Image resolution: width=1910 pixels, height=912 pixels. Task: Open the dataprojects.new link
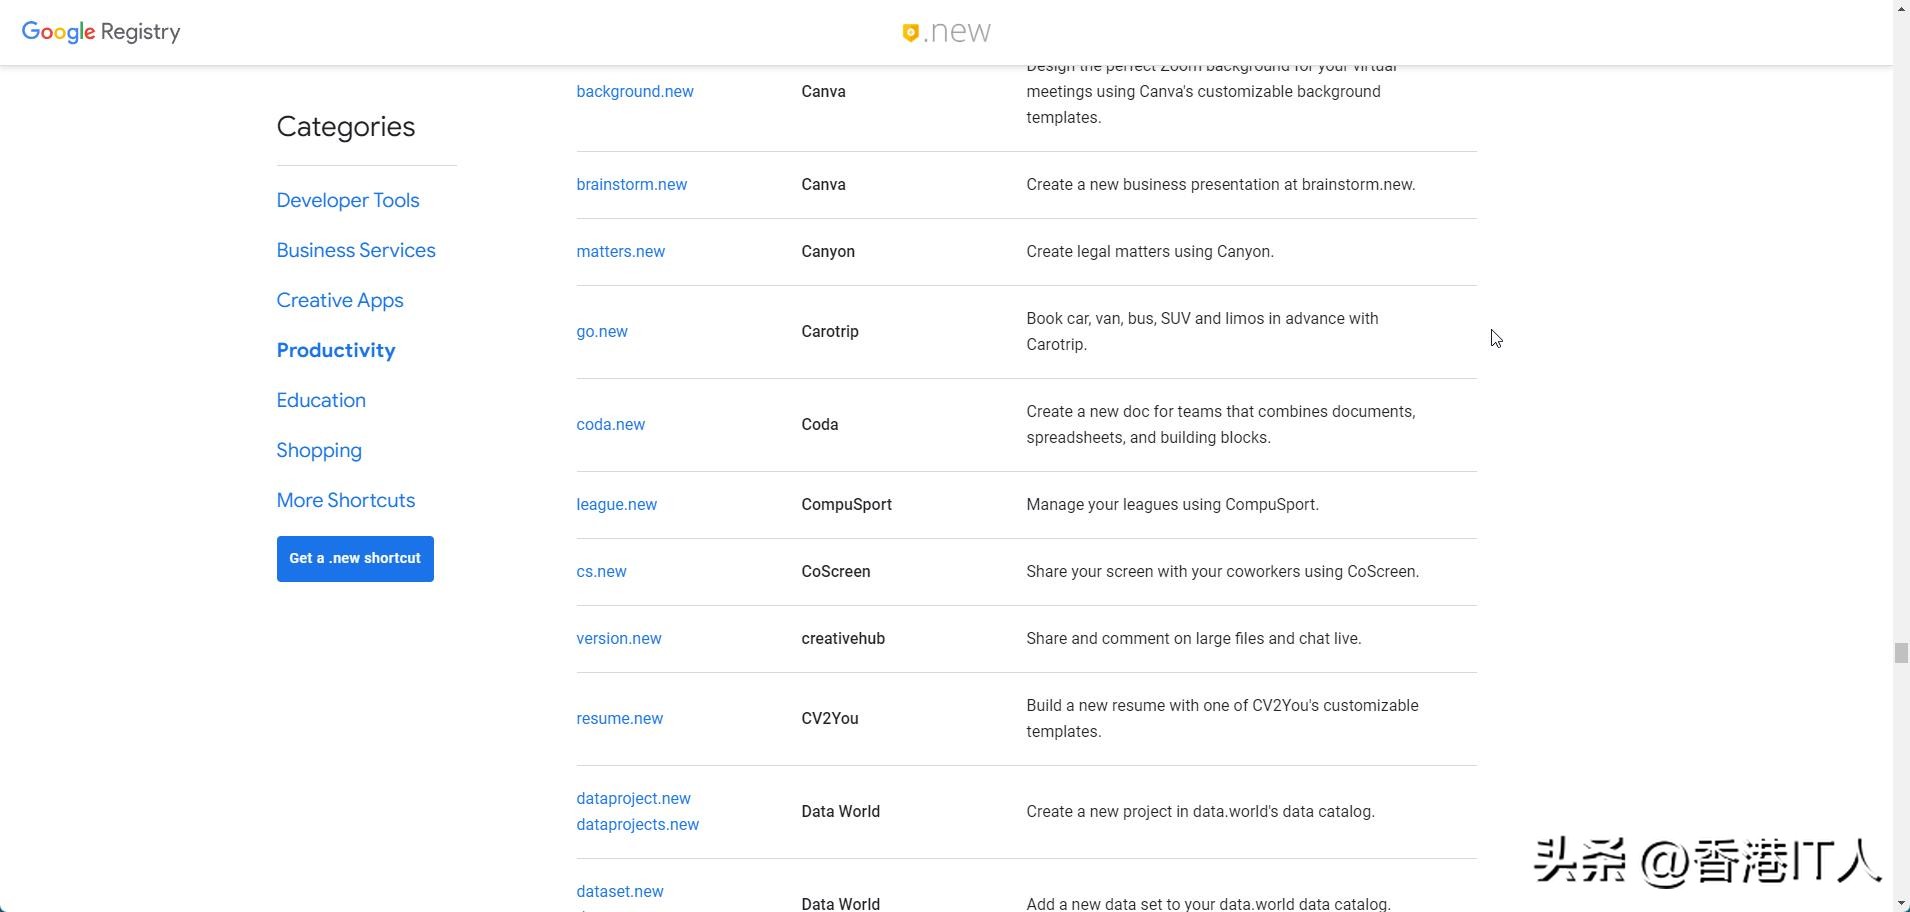tap(638, 824)
